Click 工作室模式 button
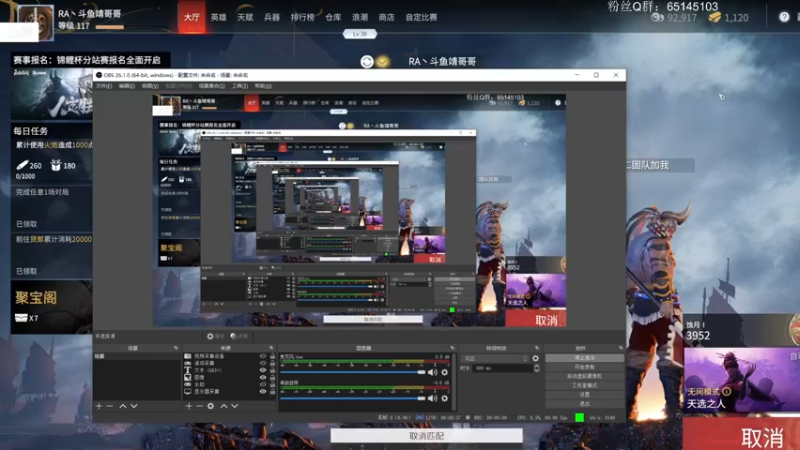The width and height of the screenshot is (800, 450). (x=584, y=386)
